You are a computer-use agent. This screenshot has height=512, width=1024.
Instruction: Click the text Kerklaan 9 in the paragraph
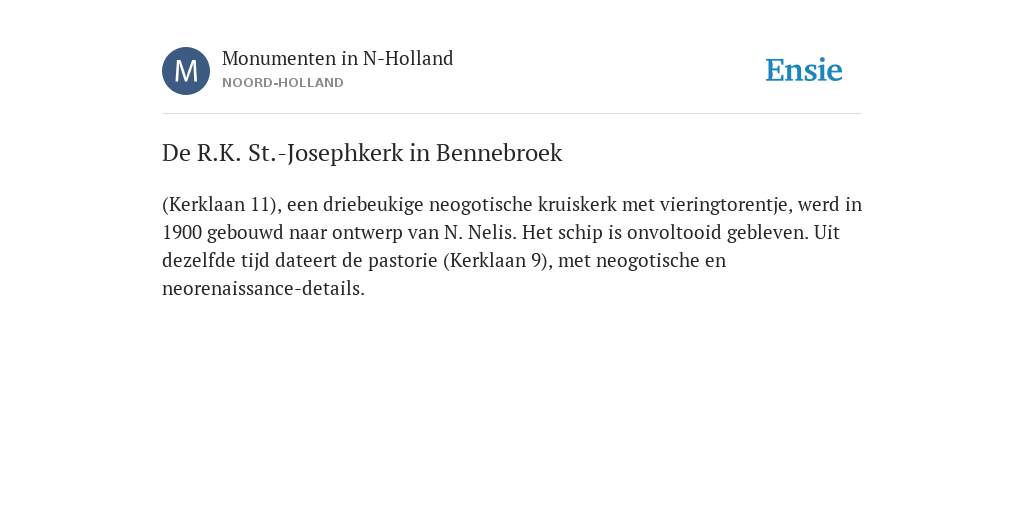coord(497,261)
